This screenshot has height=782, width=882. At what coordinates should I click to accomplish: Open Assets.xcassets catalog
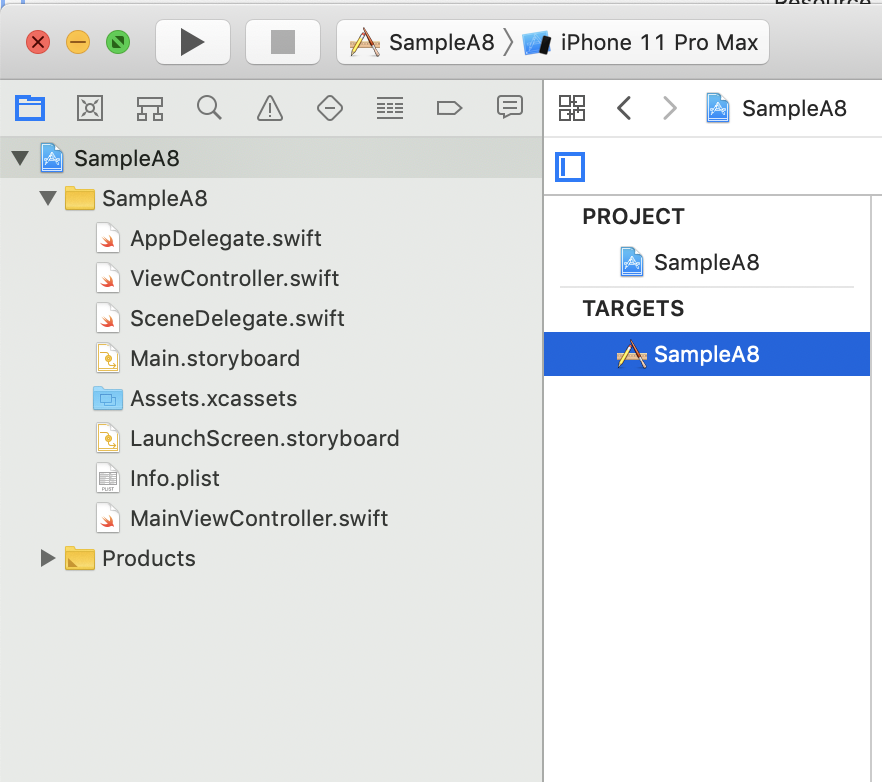pos(271,398)
